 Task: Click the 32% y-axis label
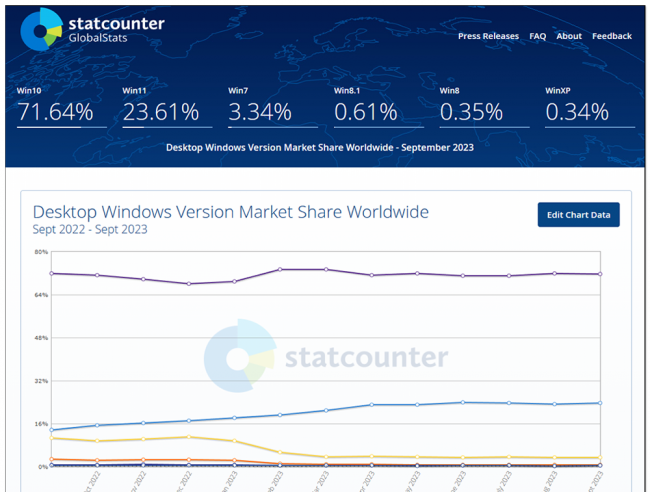pos(41,381)
